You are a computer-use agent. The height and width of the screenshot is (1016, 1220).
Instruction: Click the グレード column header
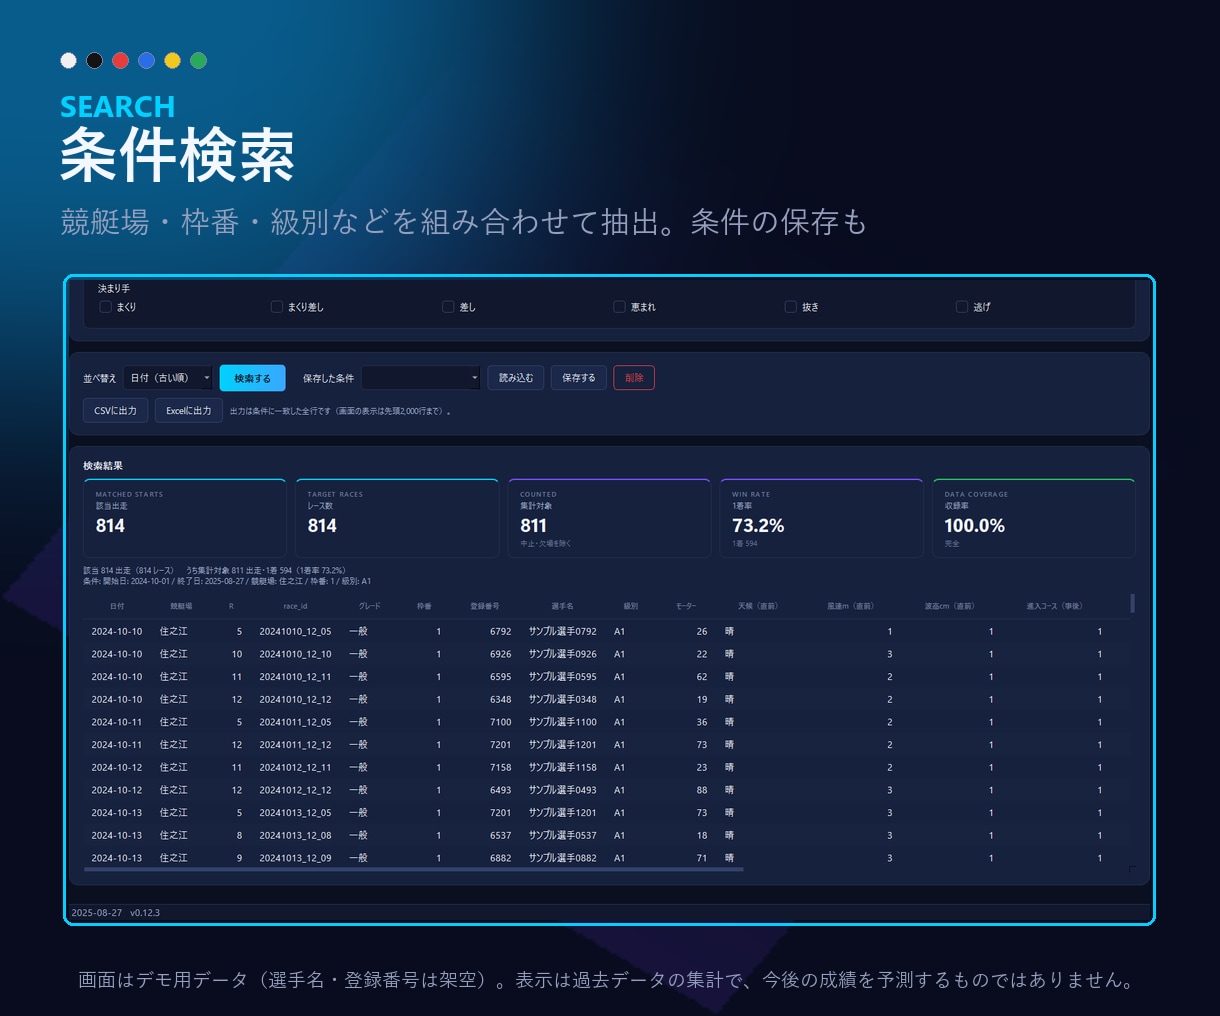coord(370,606)
